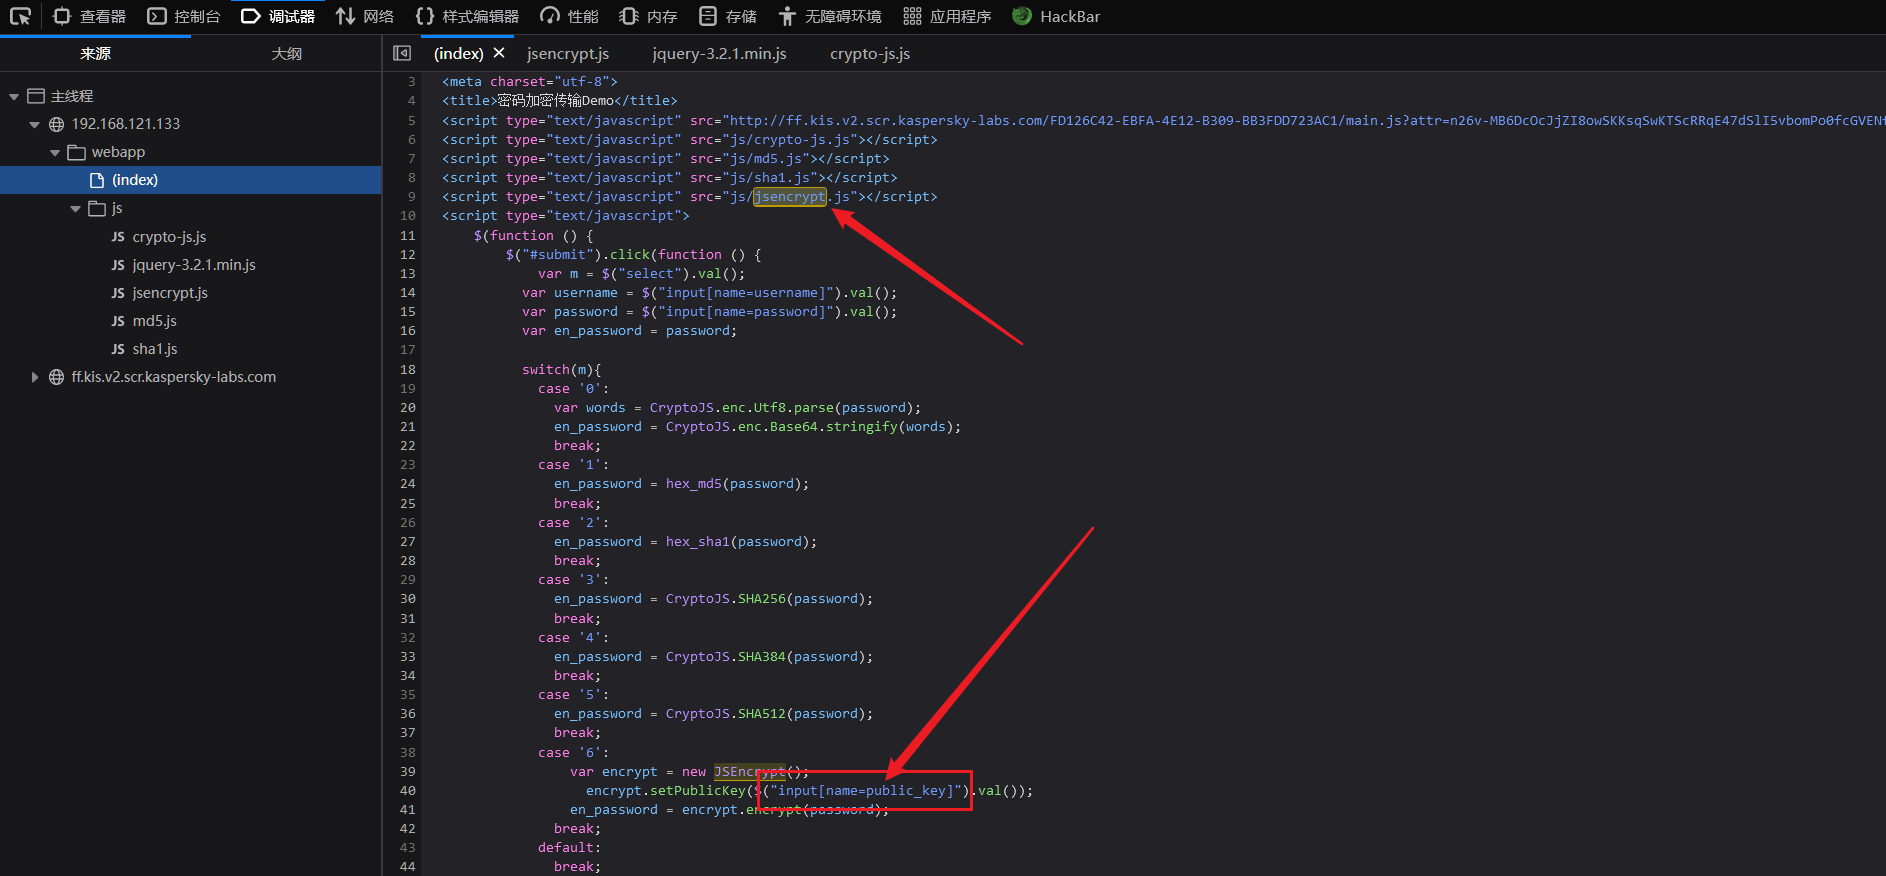1886x876 pixels.
Task: Select the webapp folder
Action: 118,152
